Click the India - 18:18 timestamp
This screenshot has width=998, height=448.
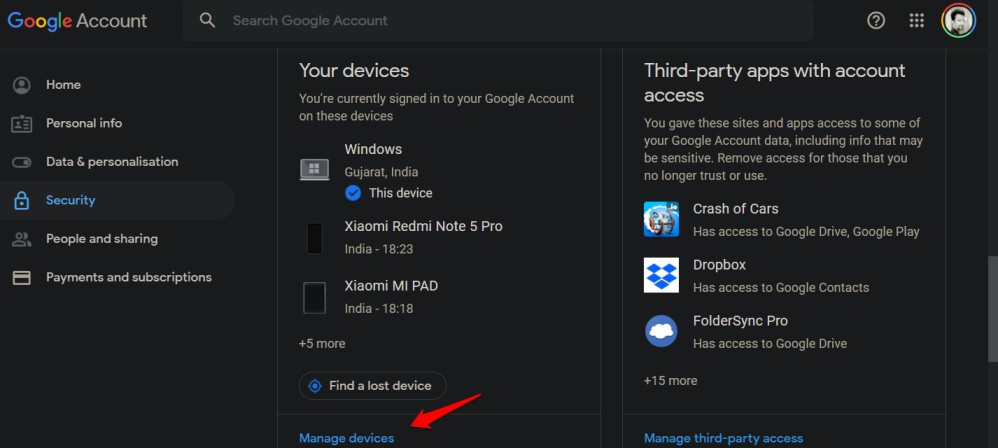[379, 309]
